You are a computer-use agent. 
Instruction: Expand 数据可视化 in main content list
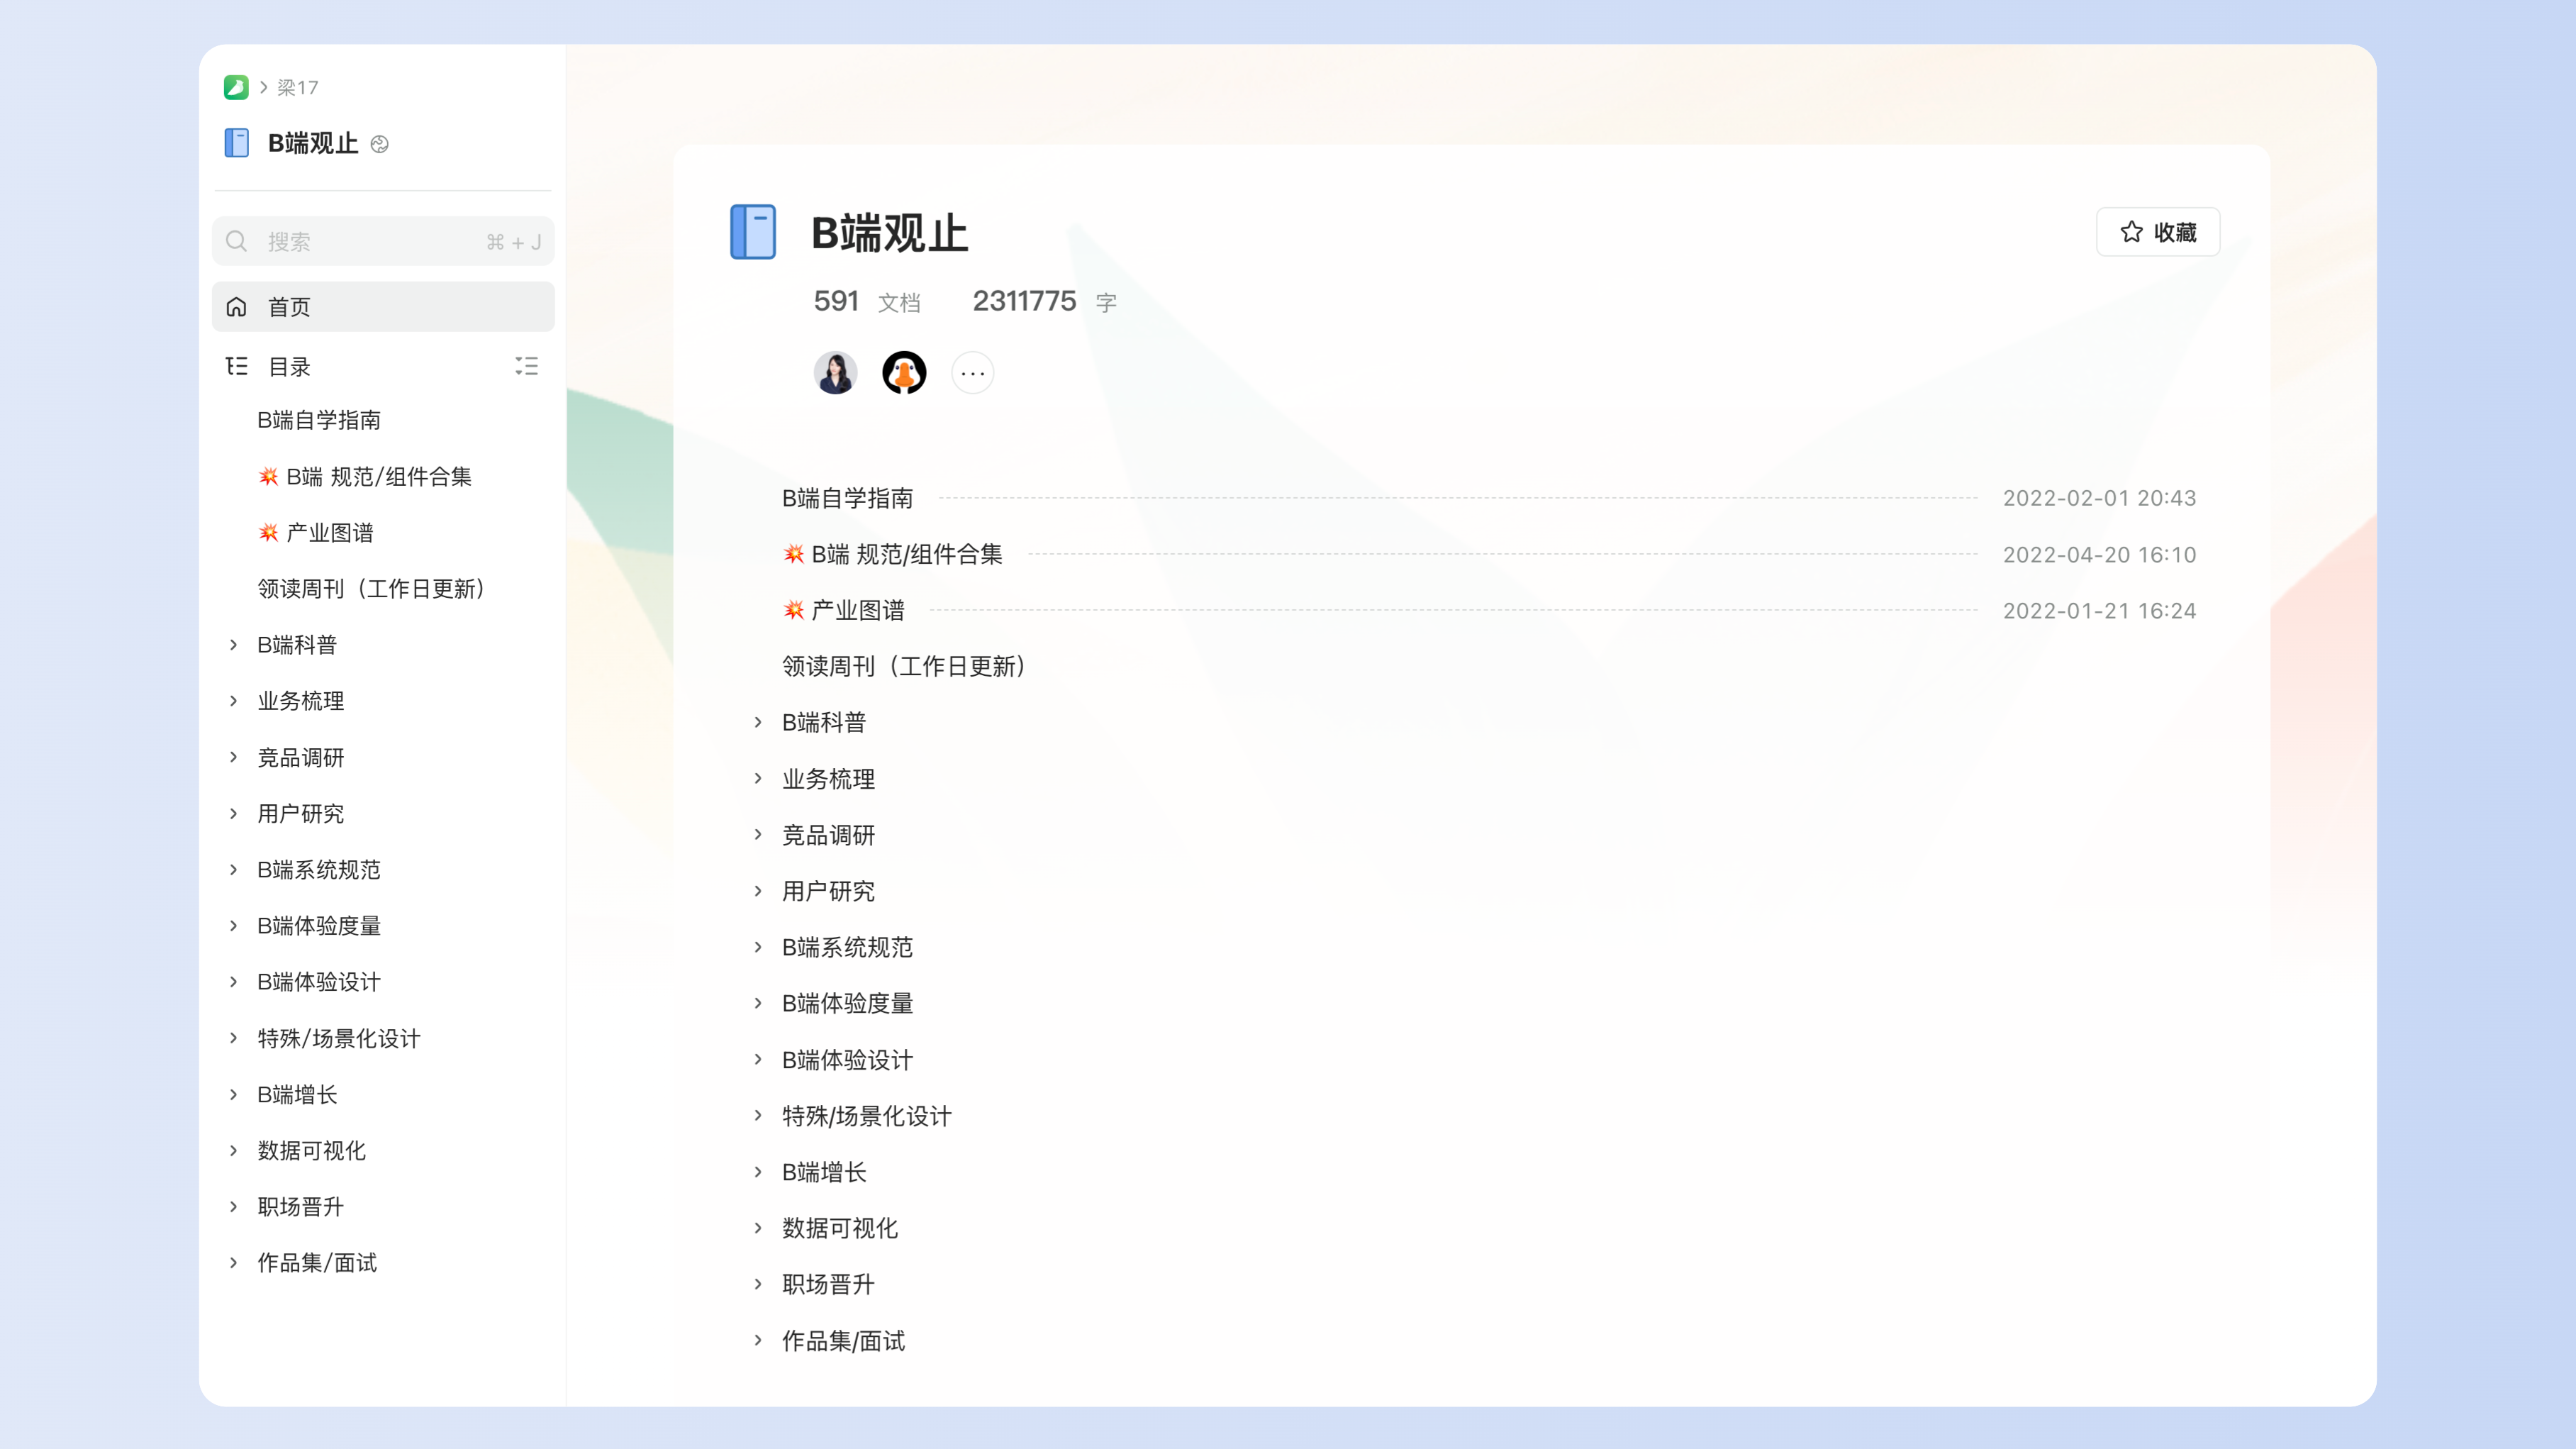(x=758, y=1228)
